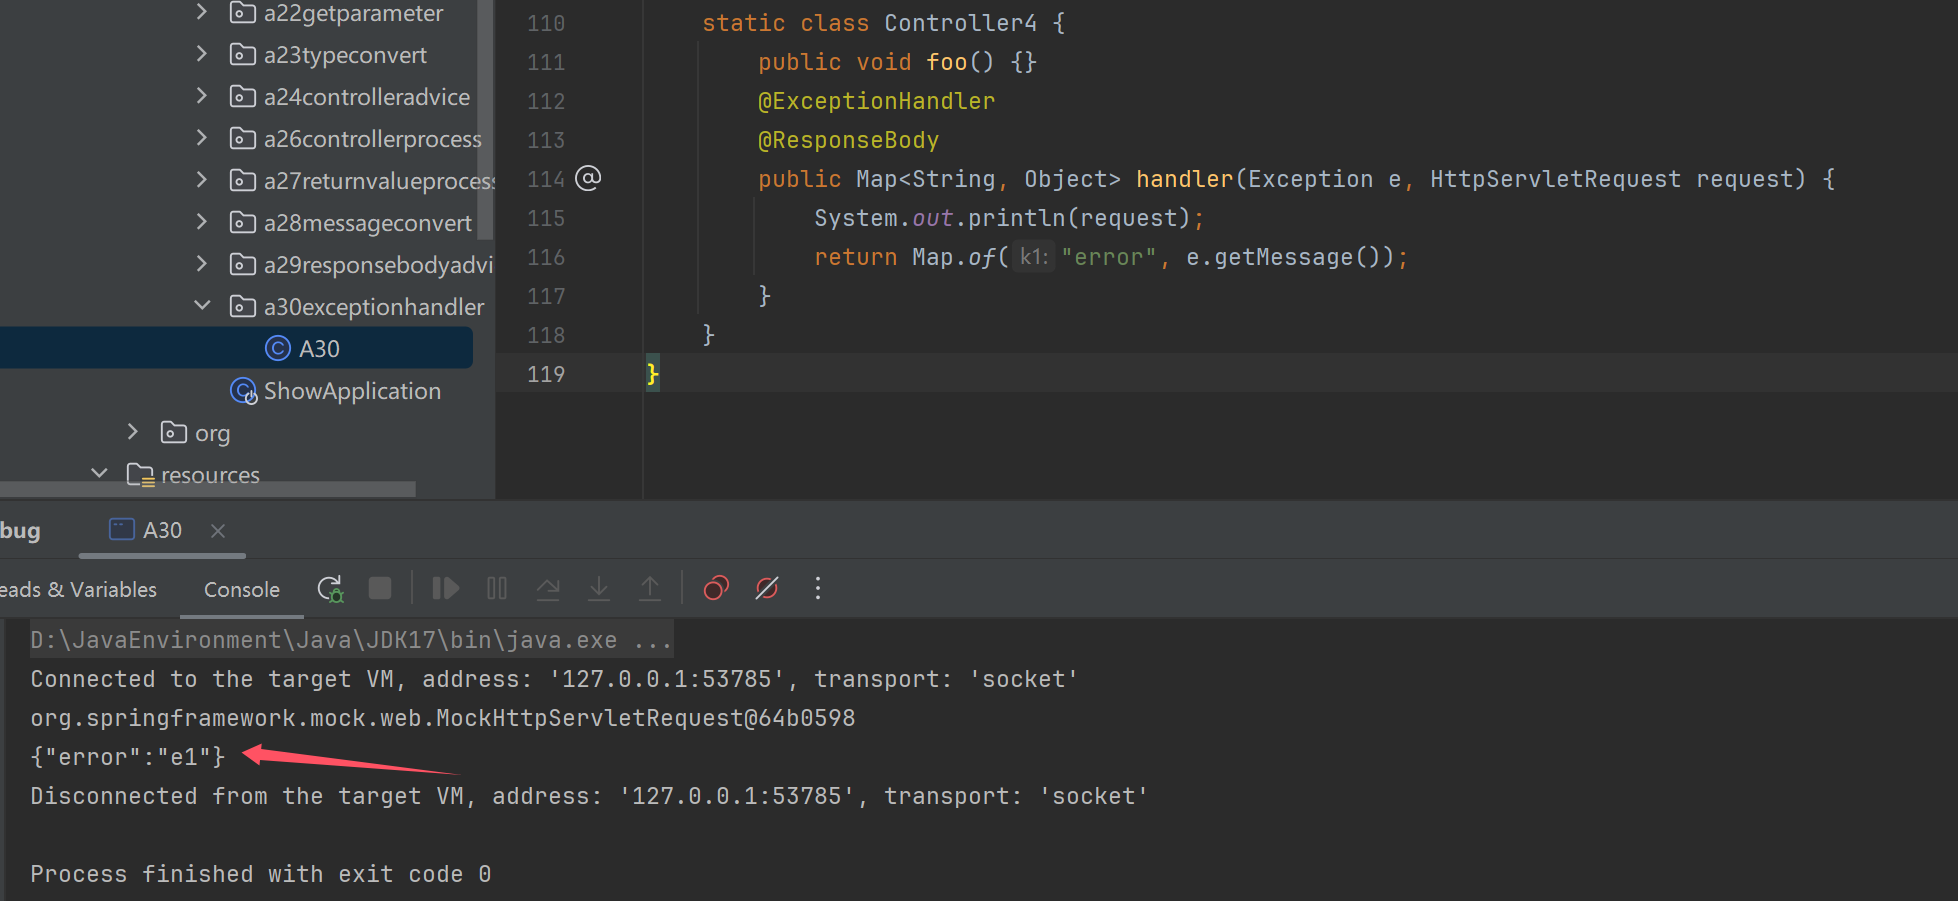Open the debugger more options menu

coord(818,588)
